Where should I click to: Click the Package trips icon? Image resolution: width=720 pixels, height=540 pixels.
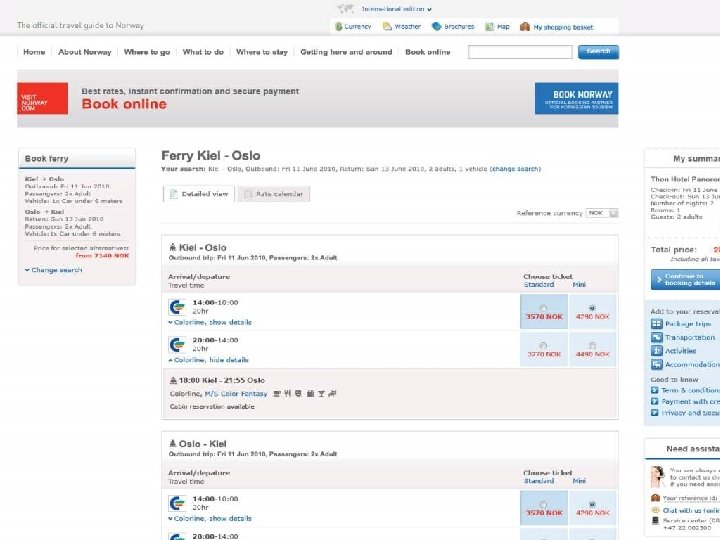pyautogui.click(x=657, y=324)
